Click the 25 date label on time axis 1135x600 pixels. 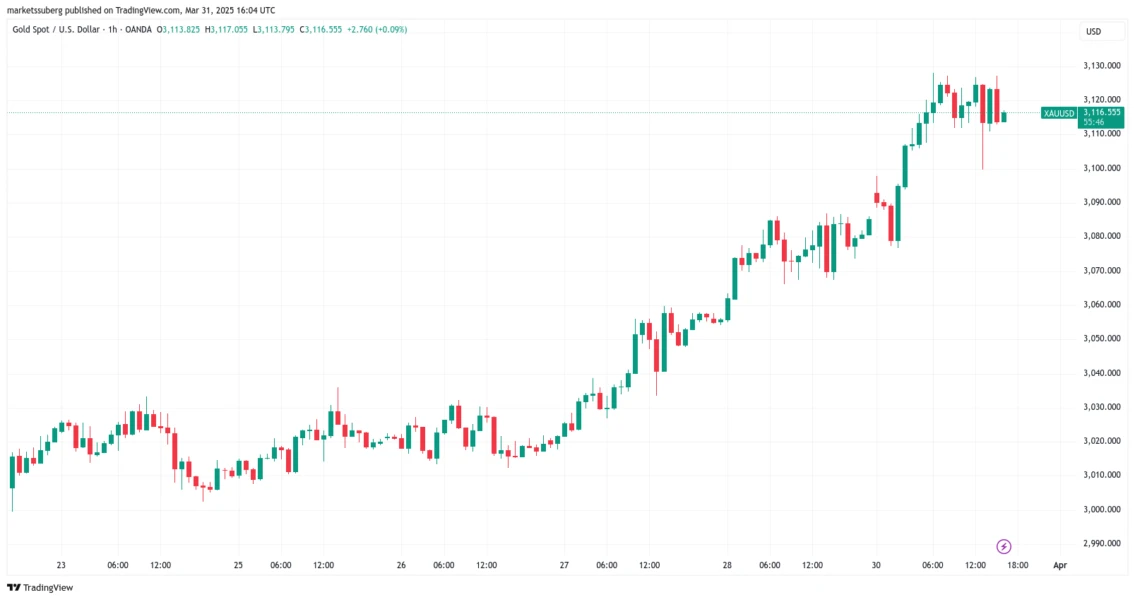pyautogui.click(x=238, y=565)
